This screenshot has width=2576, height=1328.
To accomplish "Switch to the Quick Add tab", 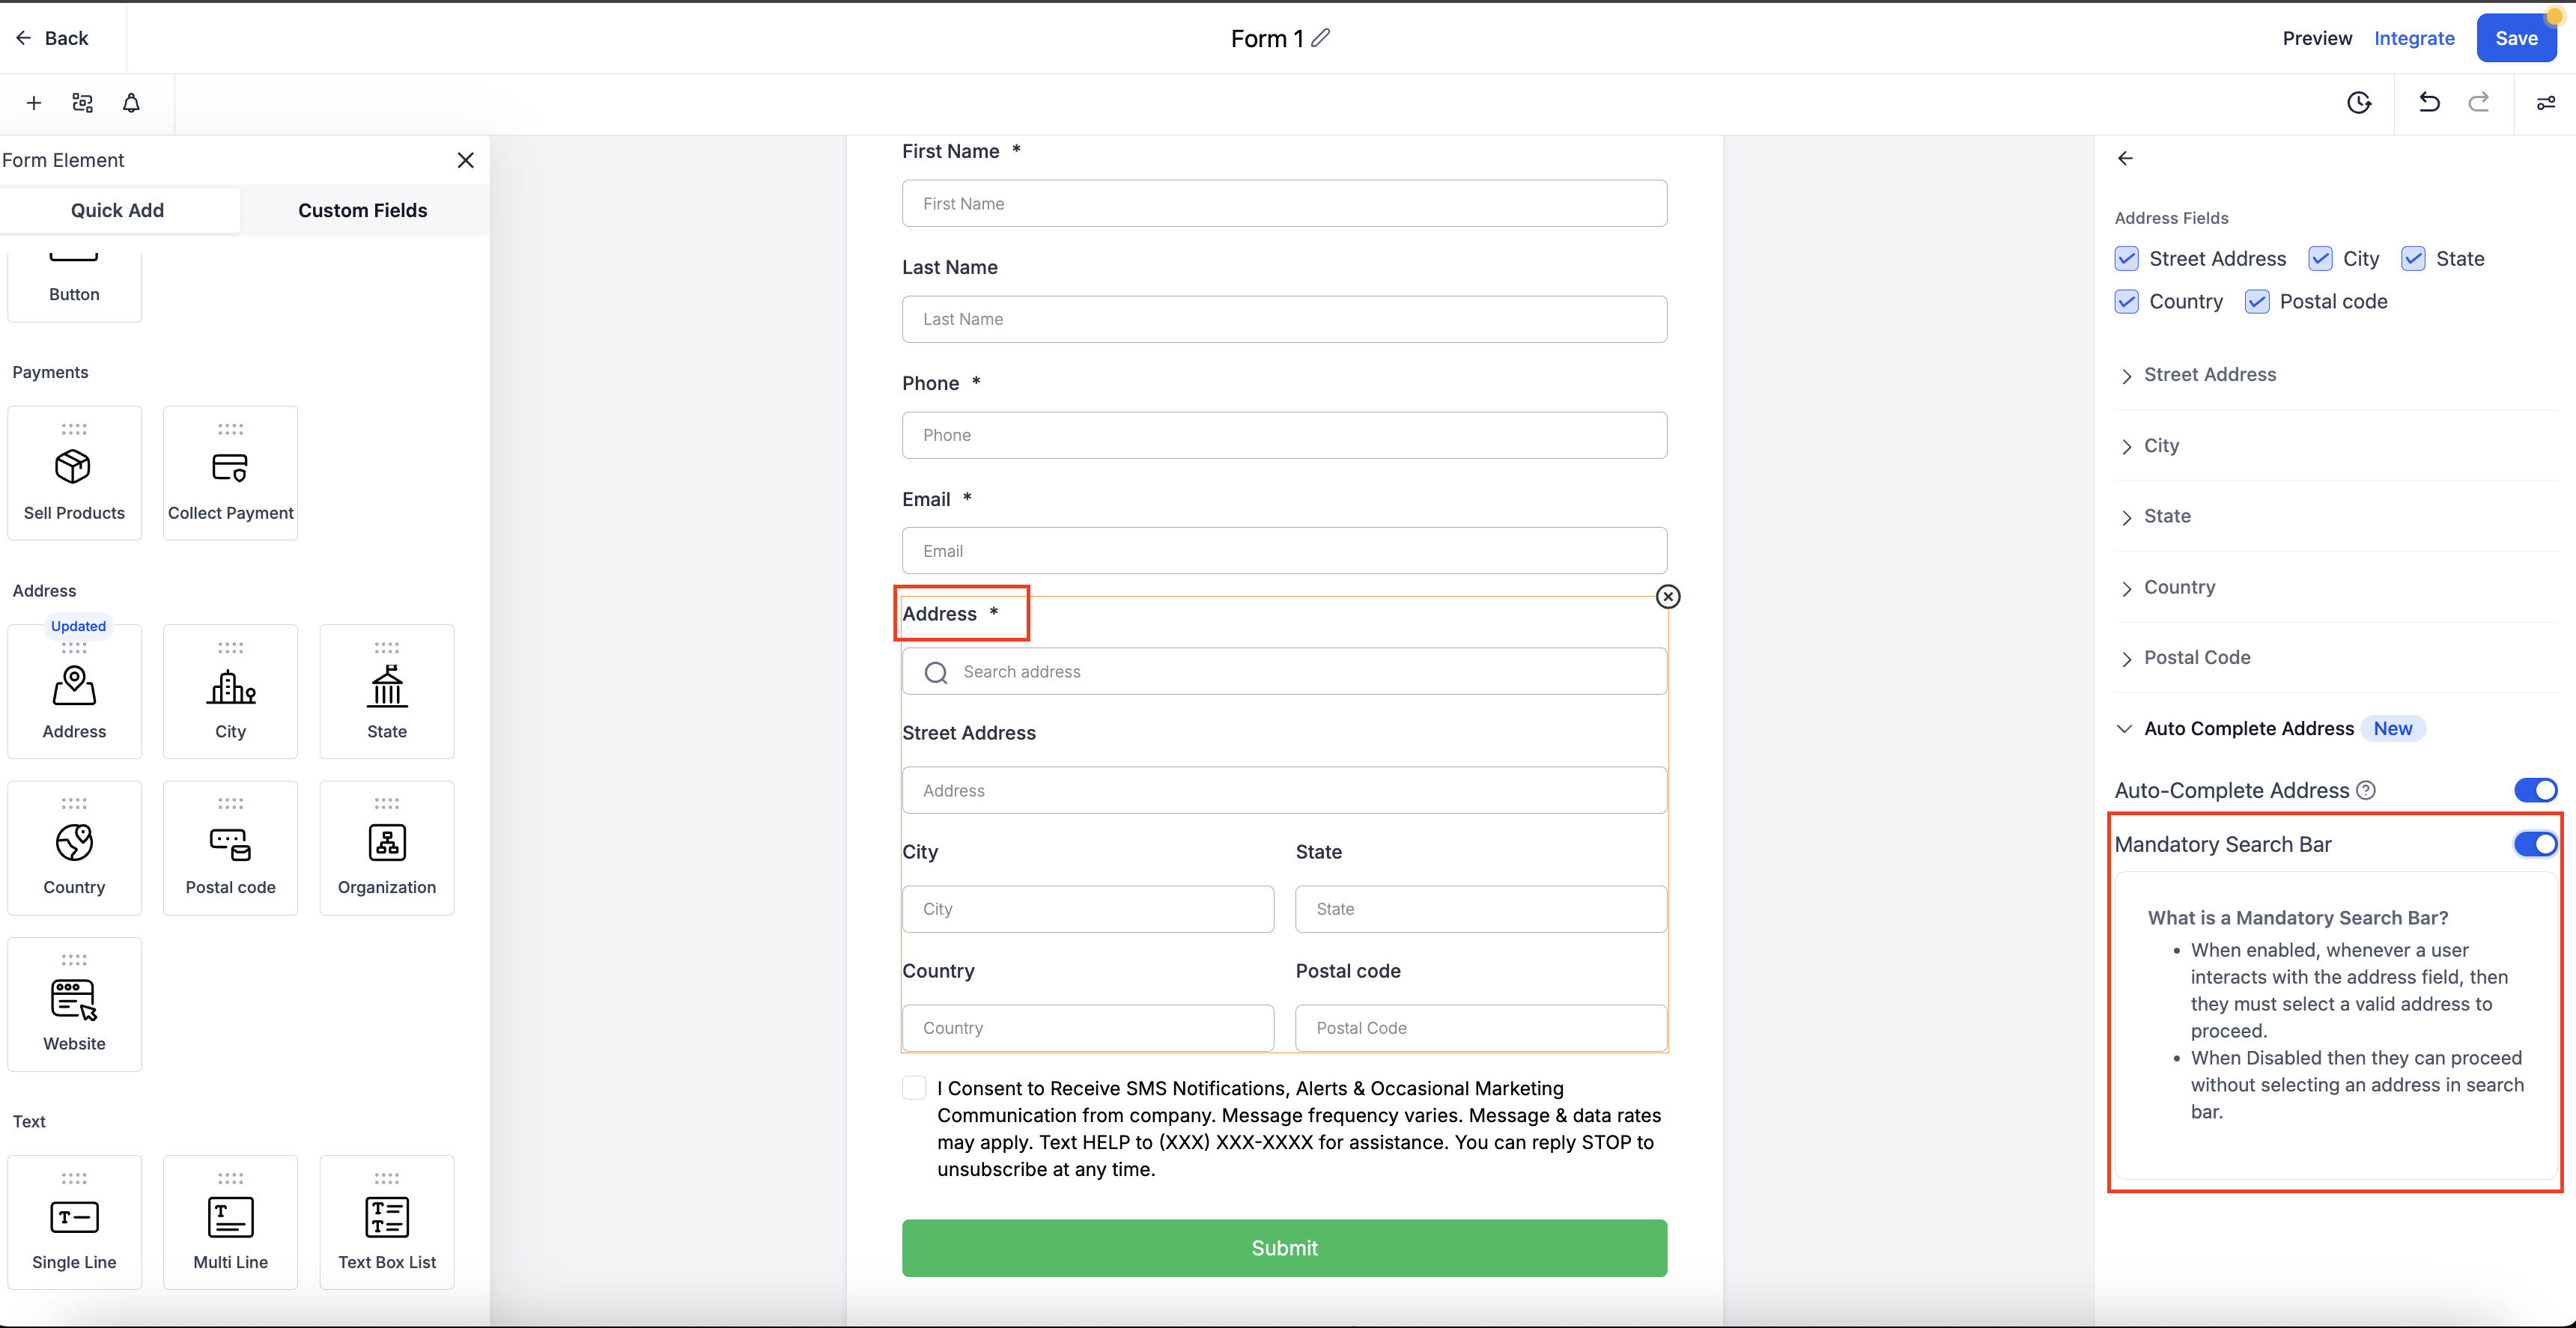I will pos(117,210).
